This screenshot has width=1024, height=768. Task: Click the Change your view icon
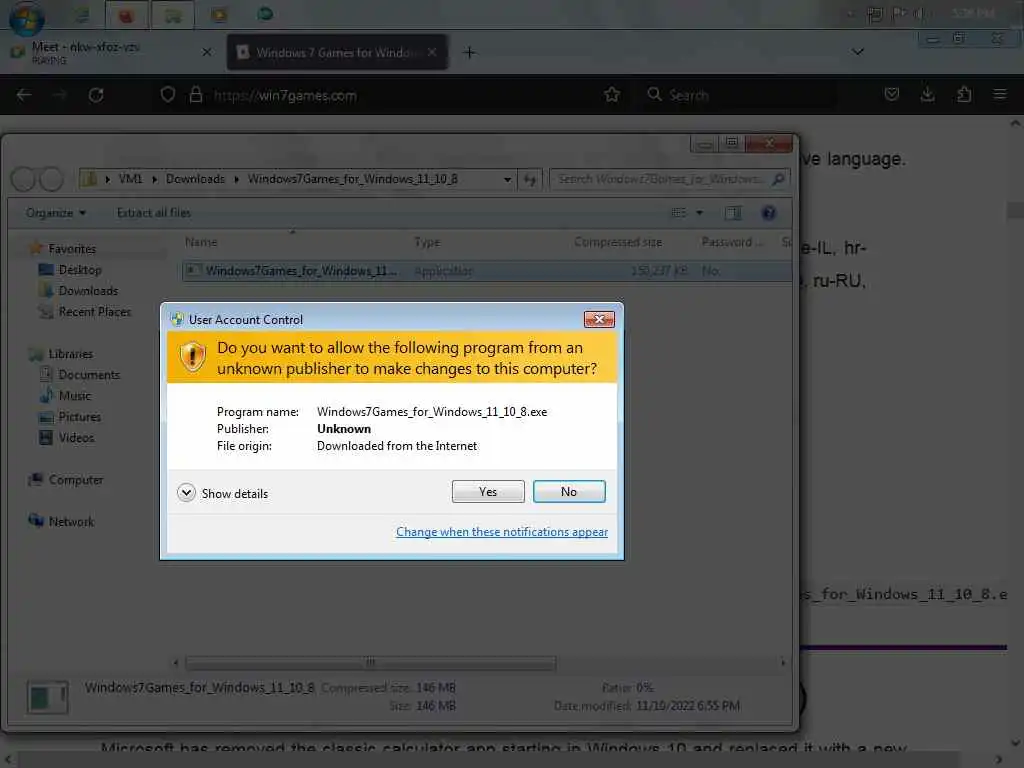click(x=679, y=213)
